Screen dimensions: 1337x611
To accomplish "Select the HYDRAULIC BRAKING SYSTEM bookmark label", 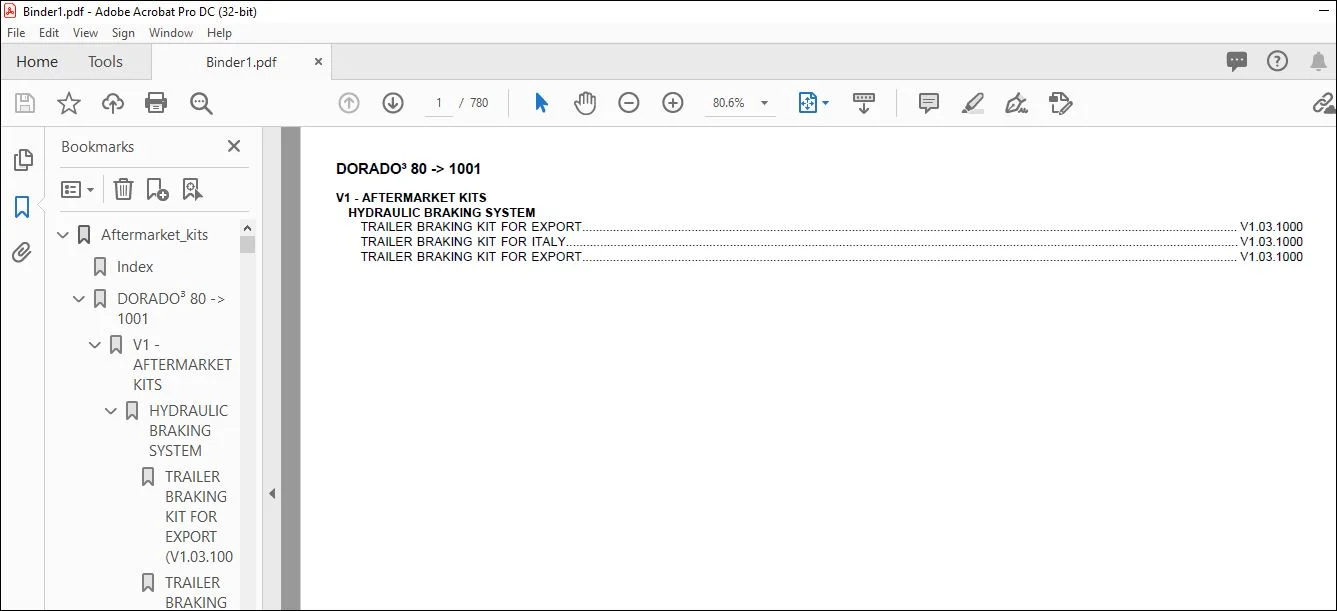I will pos(189,431).
